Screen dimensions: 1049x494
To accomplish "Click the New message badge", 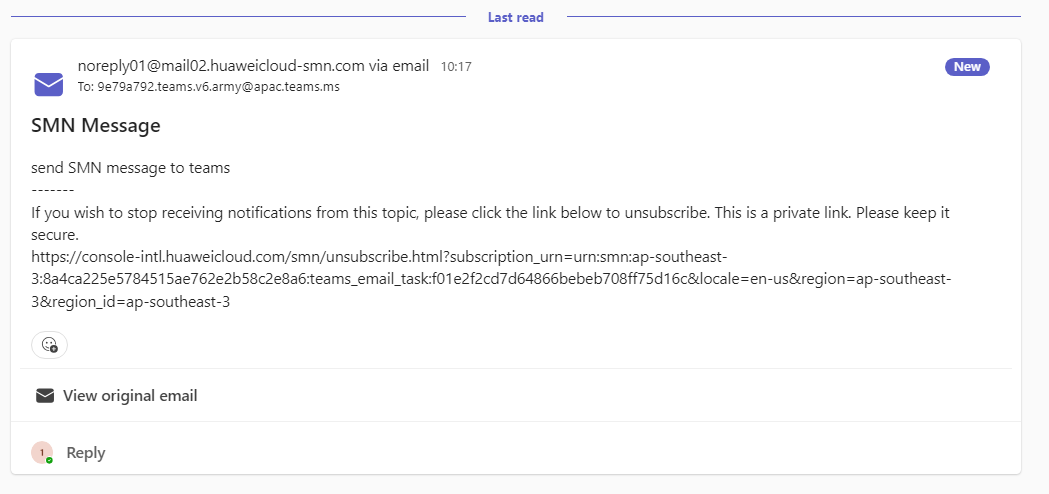I will pos(967,67).
